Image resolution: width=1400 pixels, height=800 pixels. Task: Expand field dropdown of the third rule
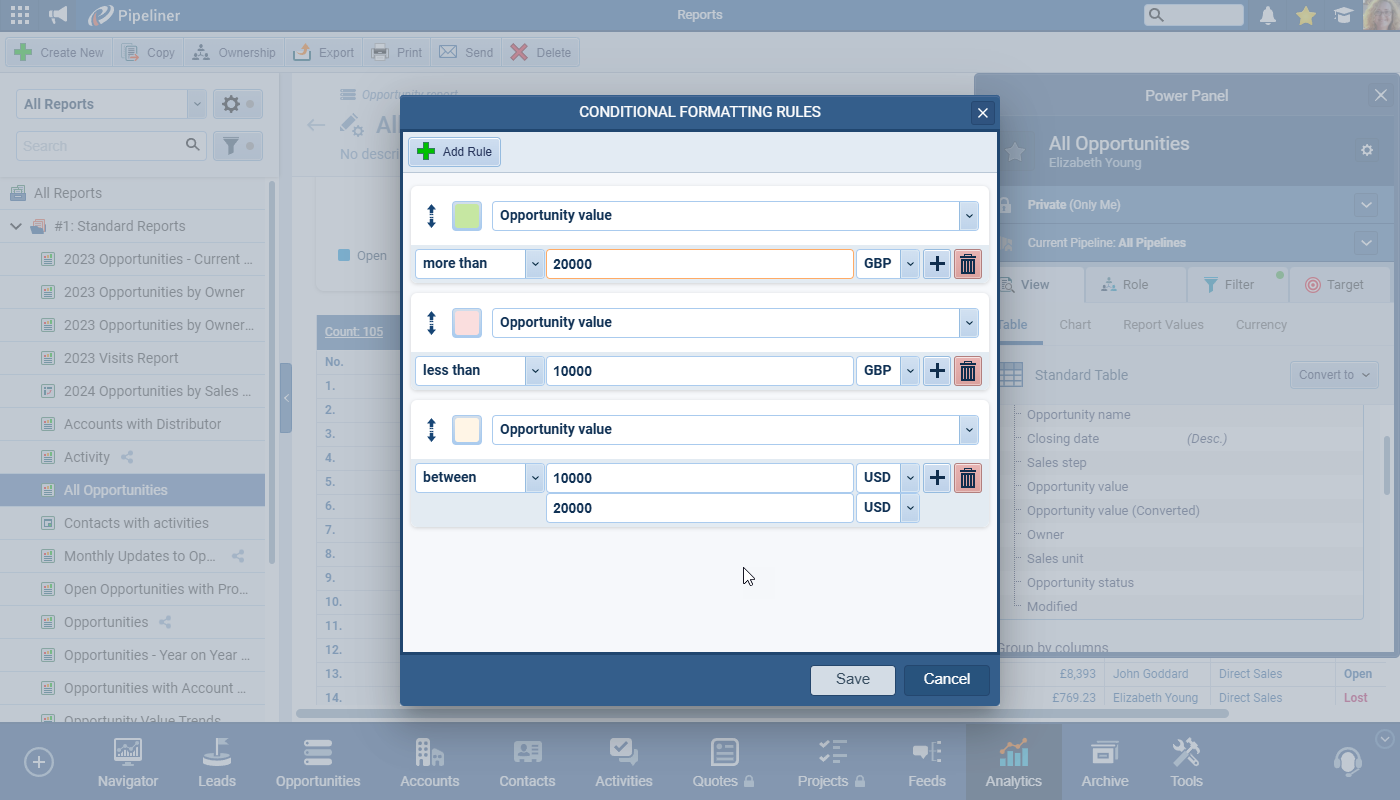point(967,430)
